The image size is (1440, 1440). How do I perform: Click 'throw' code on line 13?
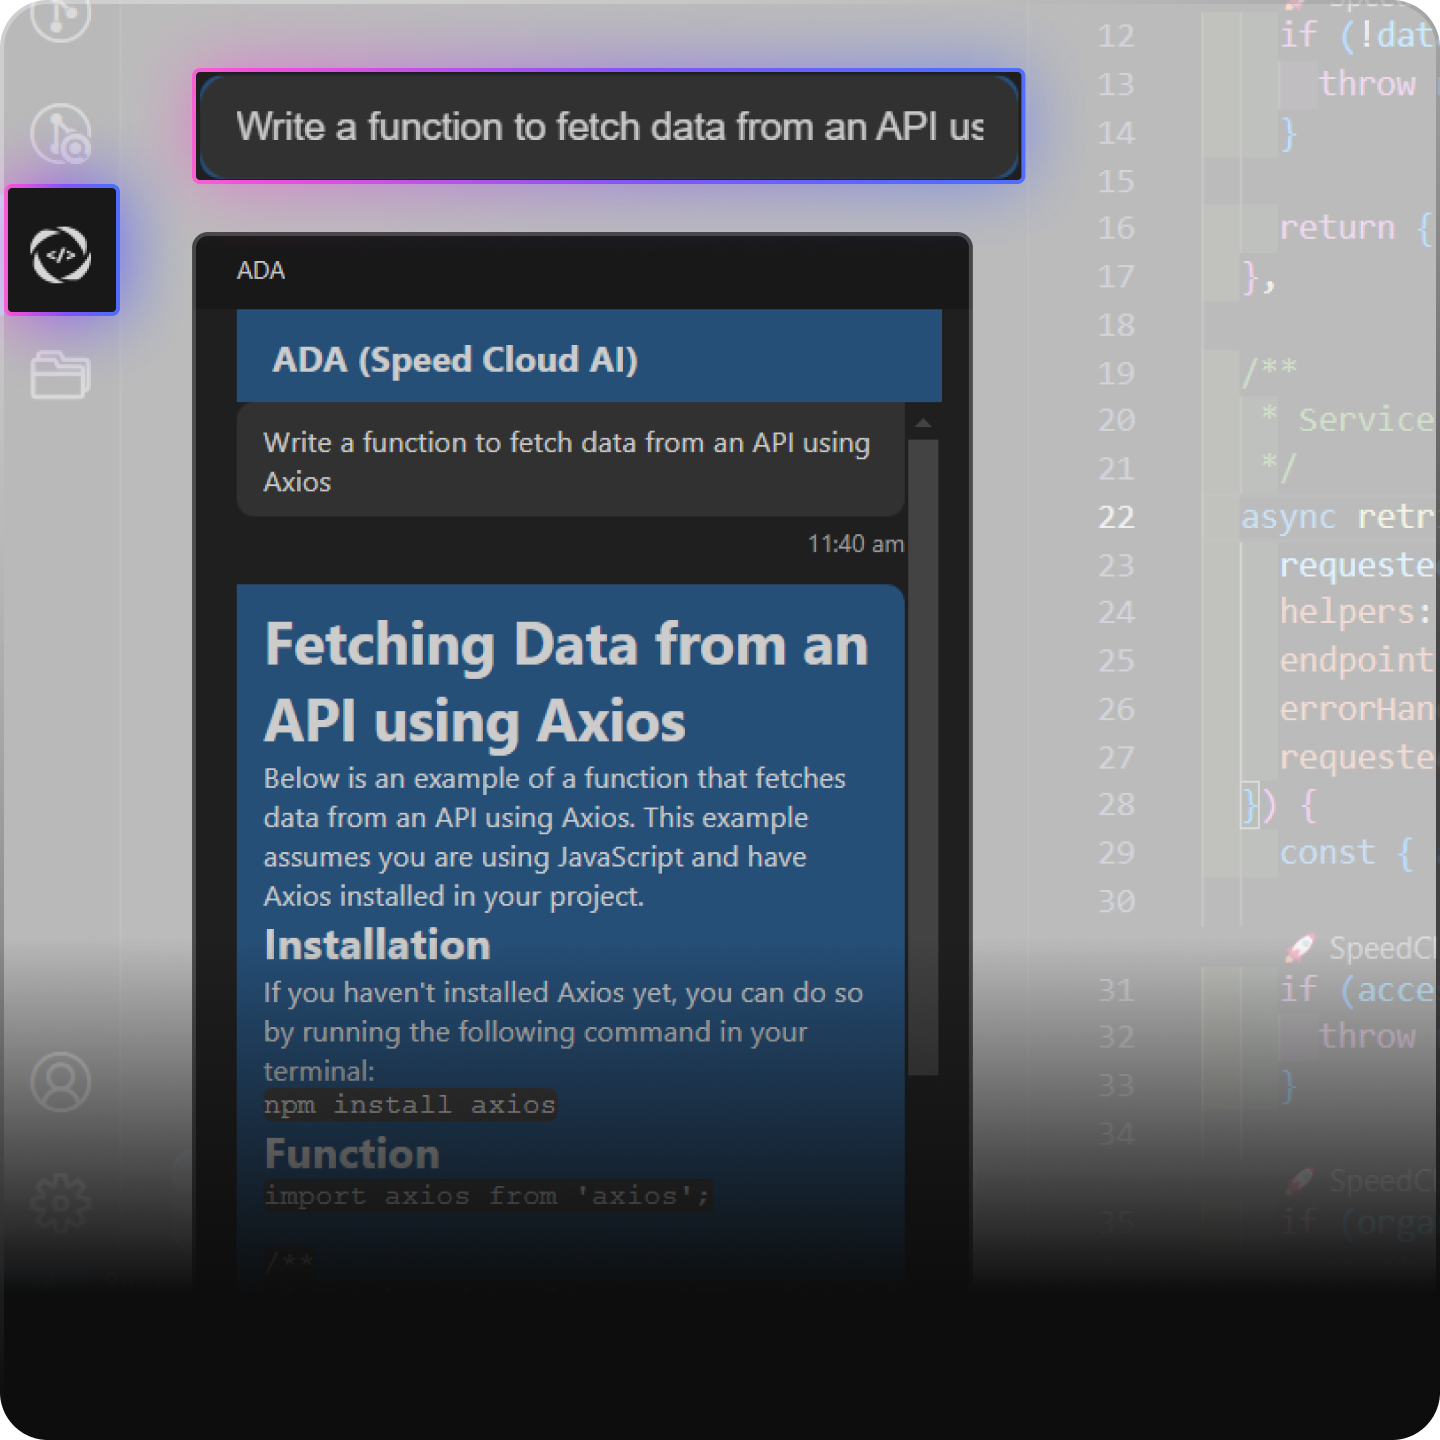point(1368,84)
